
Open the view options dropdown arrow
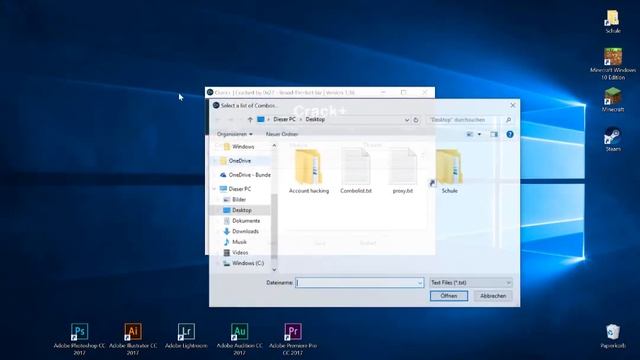tap(479, 134)
